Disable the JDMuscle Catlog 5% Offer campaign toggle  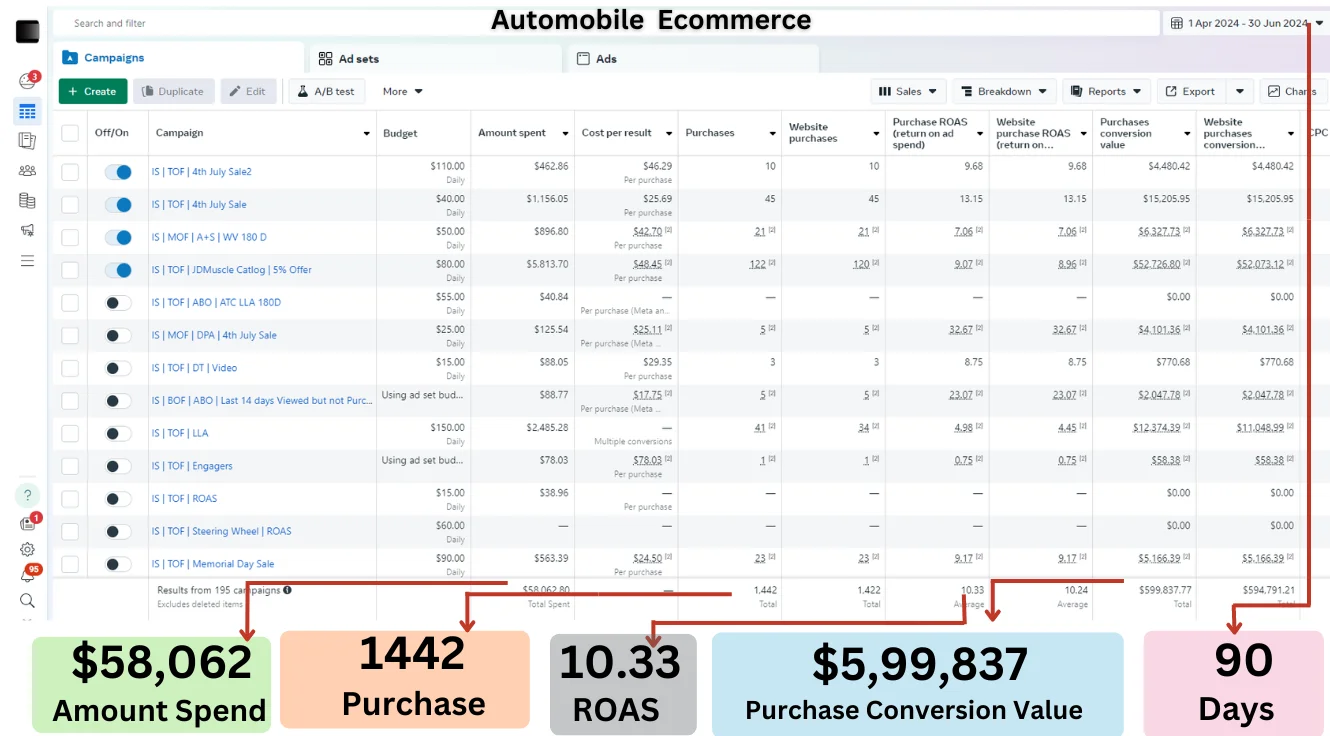[x=118, y=270]
